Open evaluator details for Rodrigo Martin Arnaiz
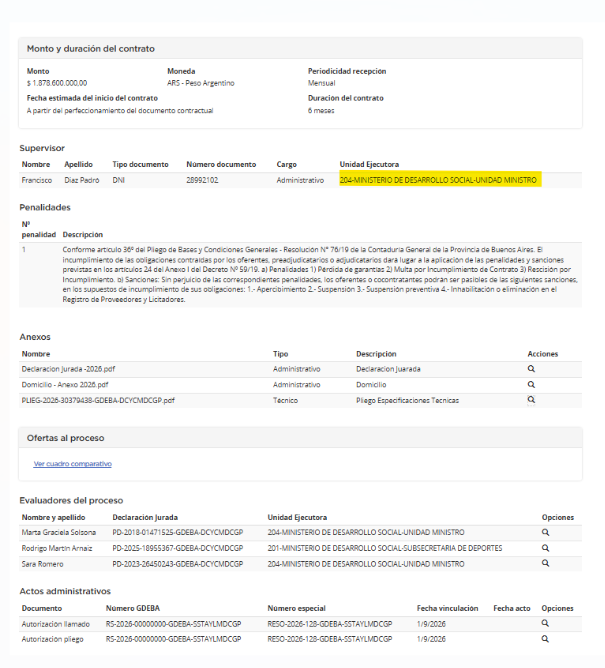The width and height of the screenshot is (605, 668). pos(545,548)
